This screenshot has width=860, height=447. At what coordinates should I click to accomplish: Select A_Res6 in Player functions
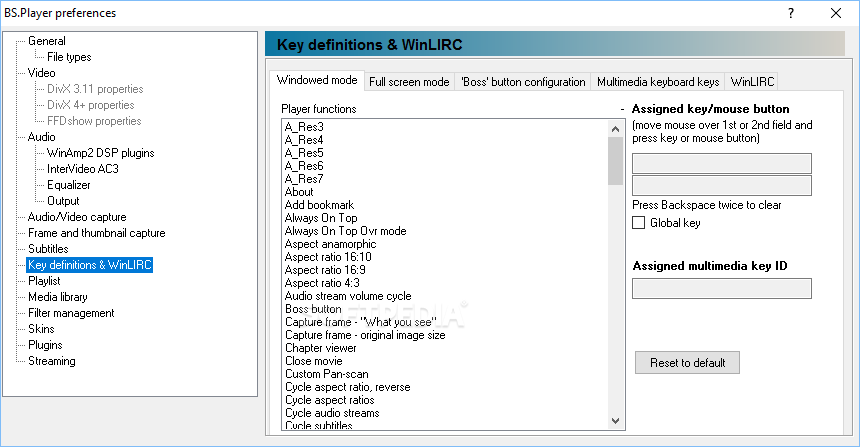coord(304,166)
